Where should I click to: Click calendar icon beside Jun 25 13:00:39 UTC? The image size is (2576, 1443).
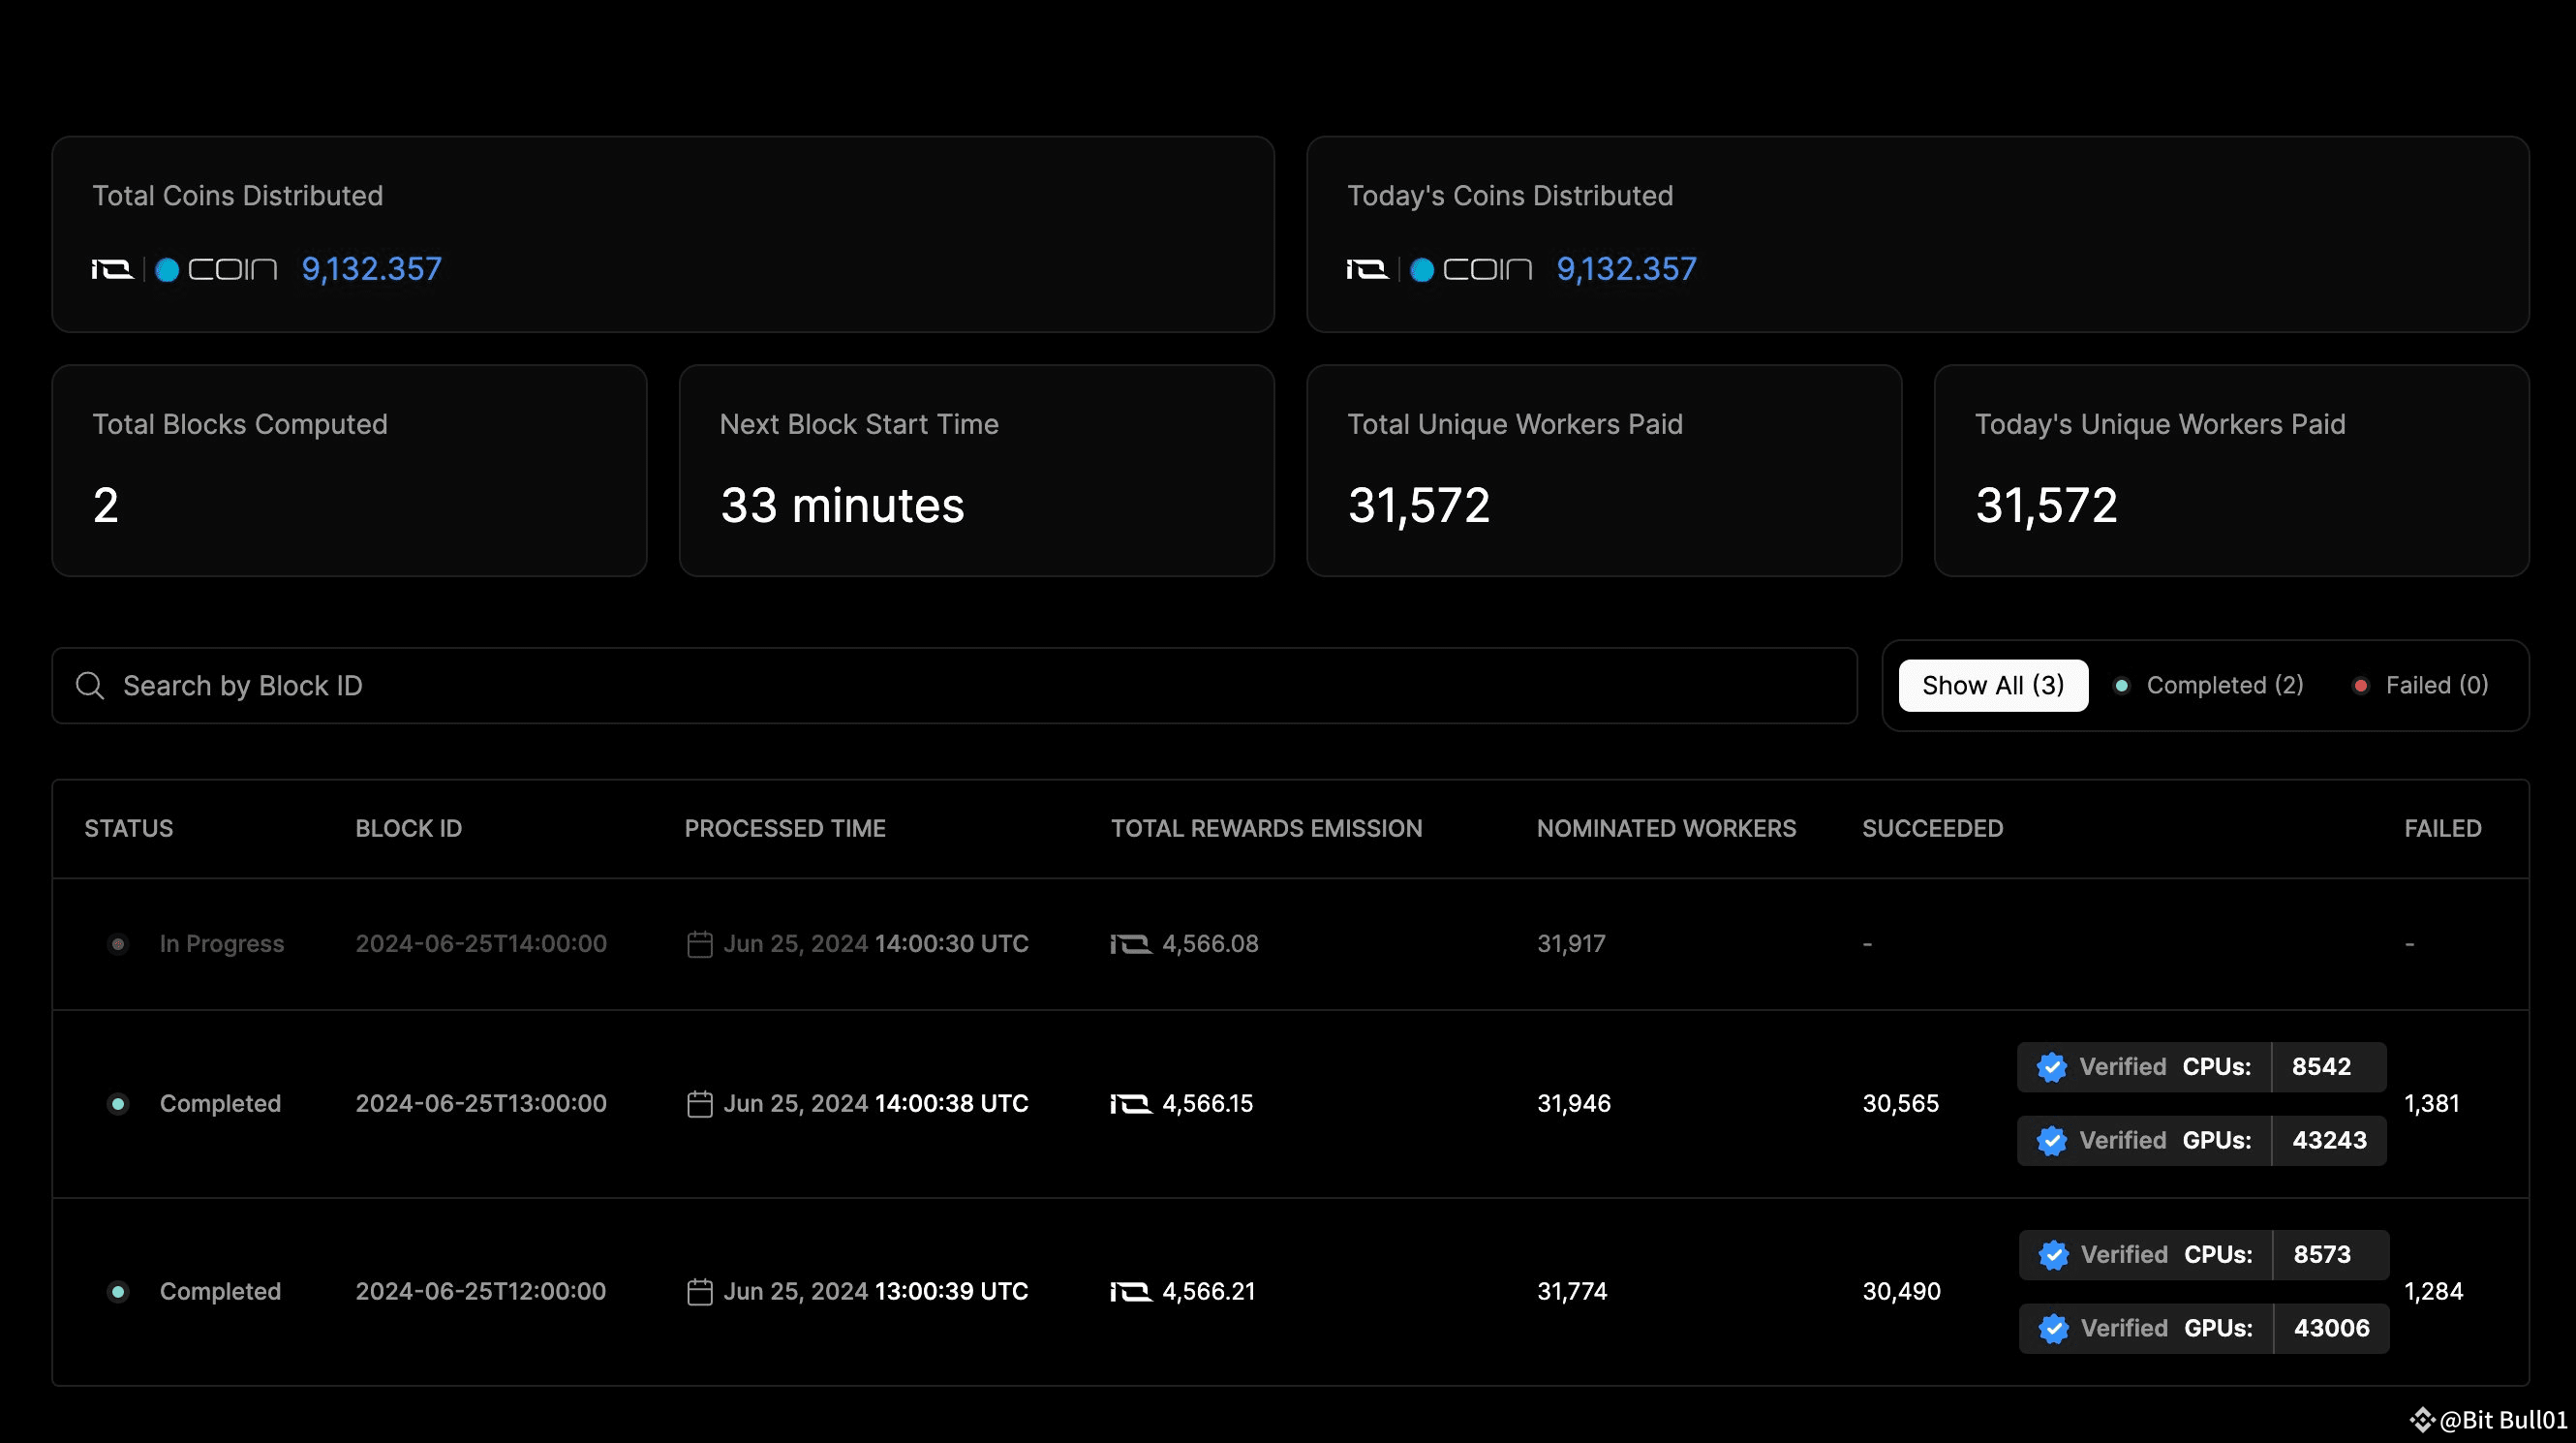click(x=700, y=1292)
